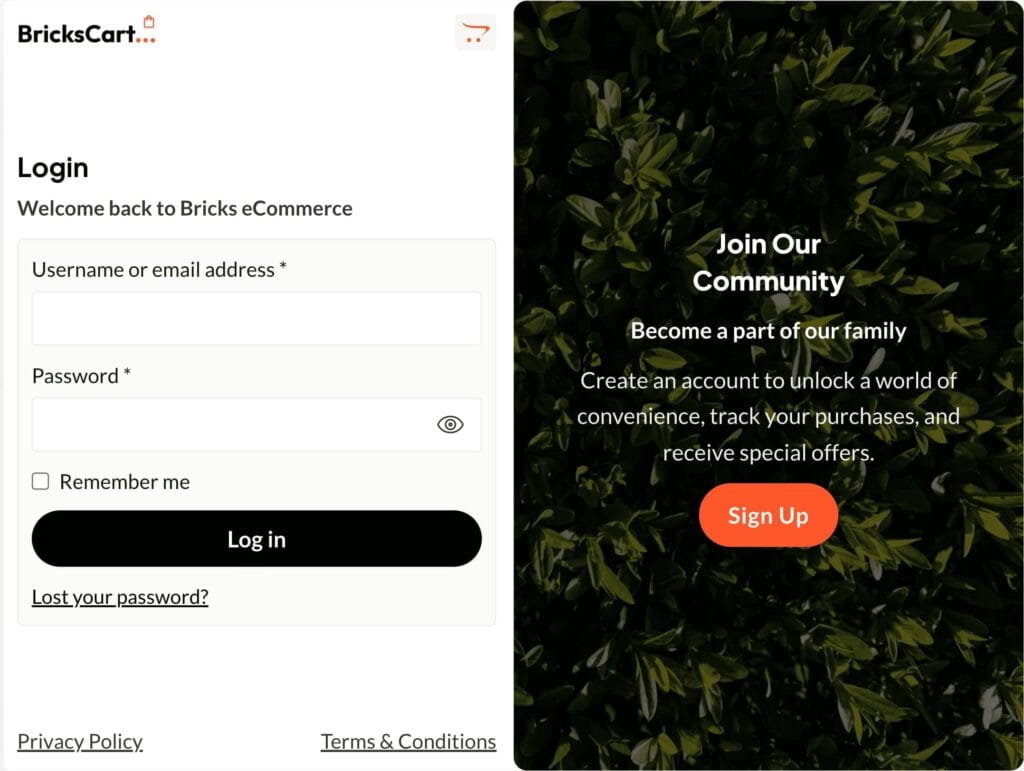Click the Login heading
The image size is (1024, 771).
pos(53,168)
